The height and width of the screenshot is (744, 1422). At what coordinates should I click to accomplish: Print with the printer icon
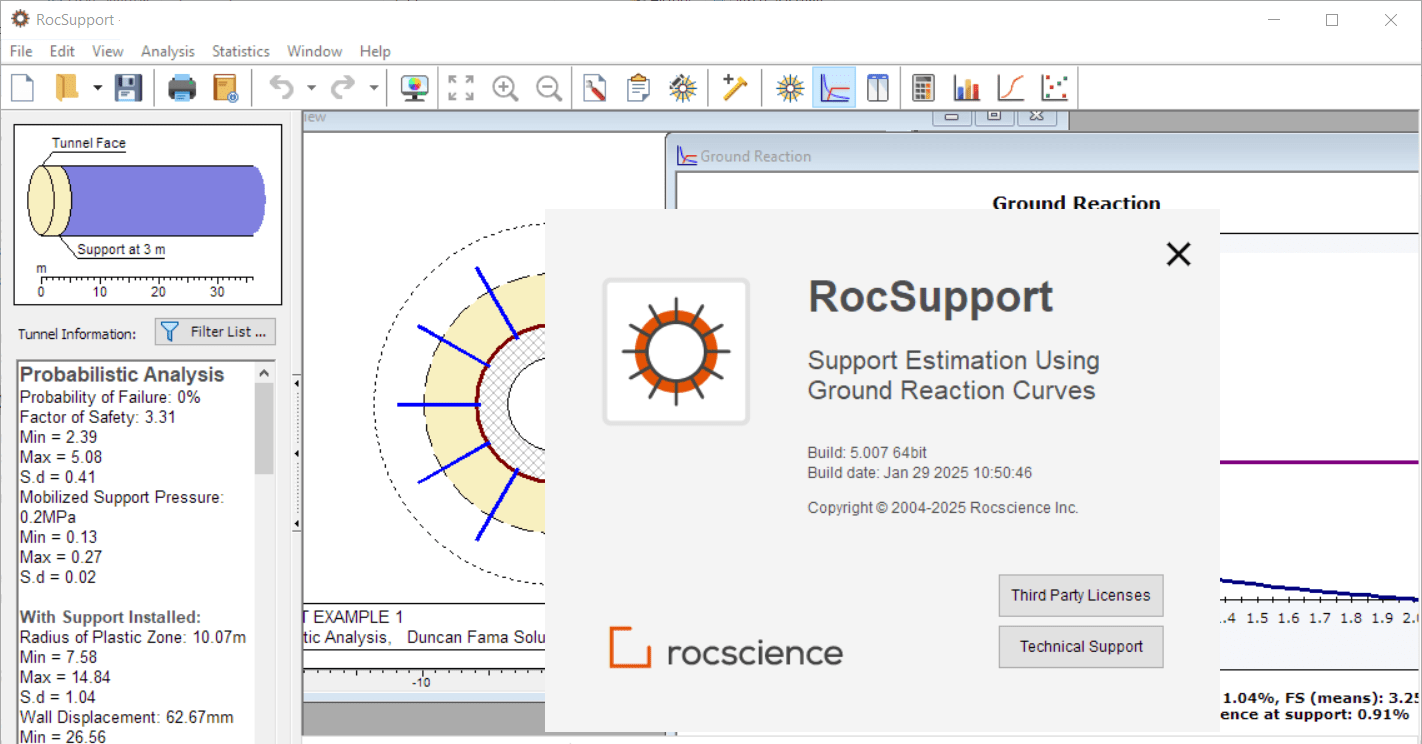point(182,88)
